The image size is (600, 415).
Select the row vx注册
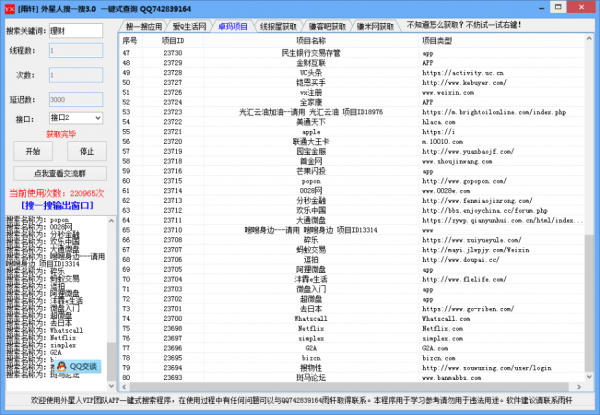point(352,92)
